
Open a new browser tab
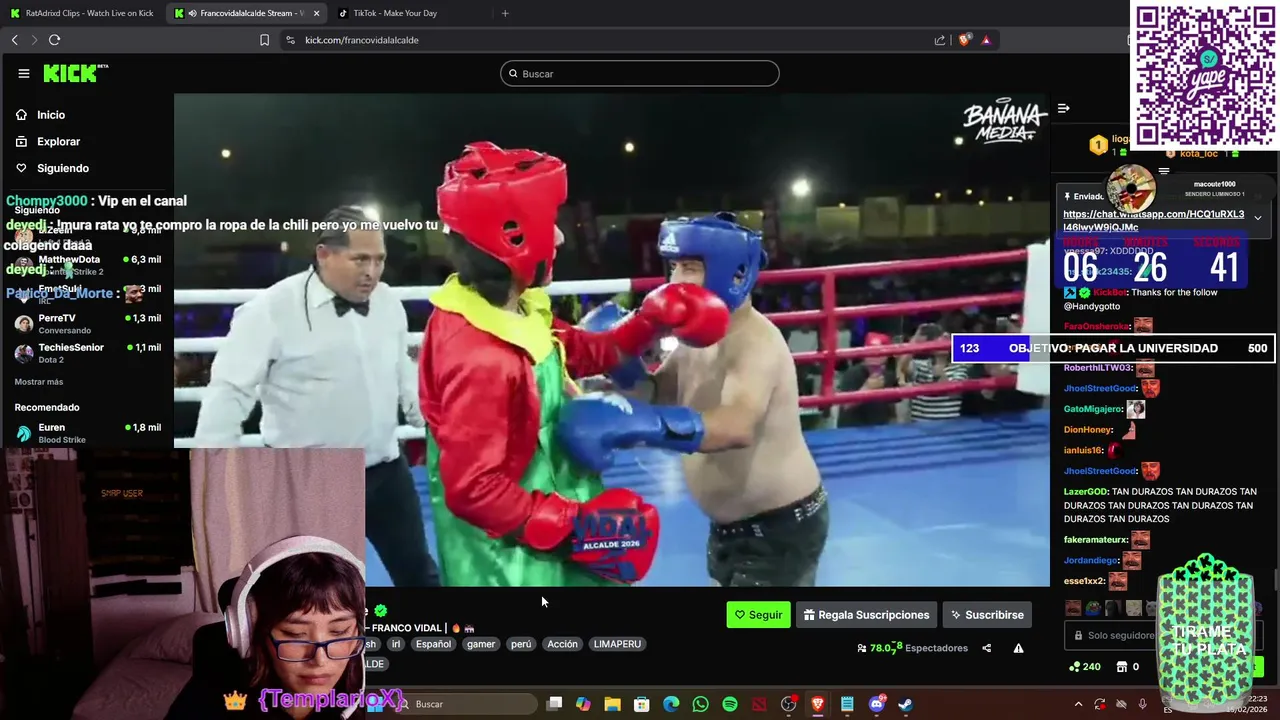click(505, 13)
